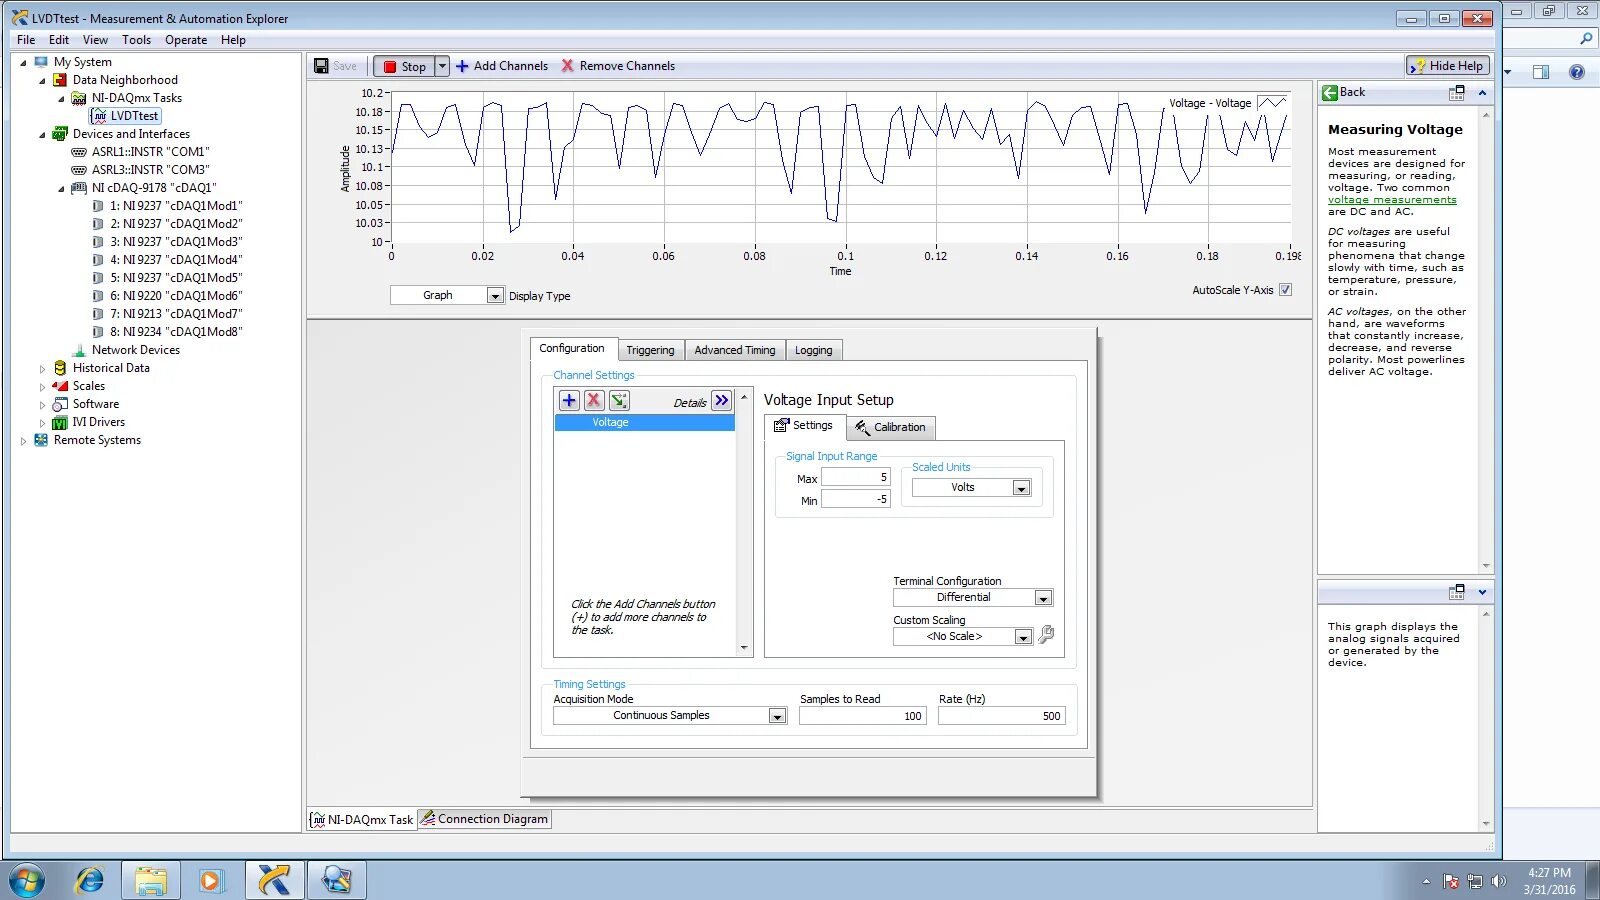1600x900 pixels.
Task: Click the Signal Input Range Max field
Action: 855,478
